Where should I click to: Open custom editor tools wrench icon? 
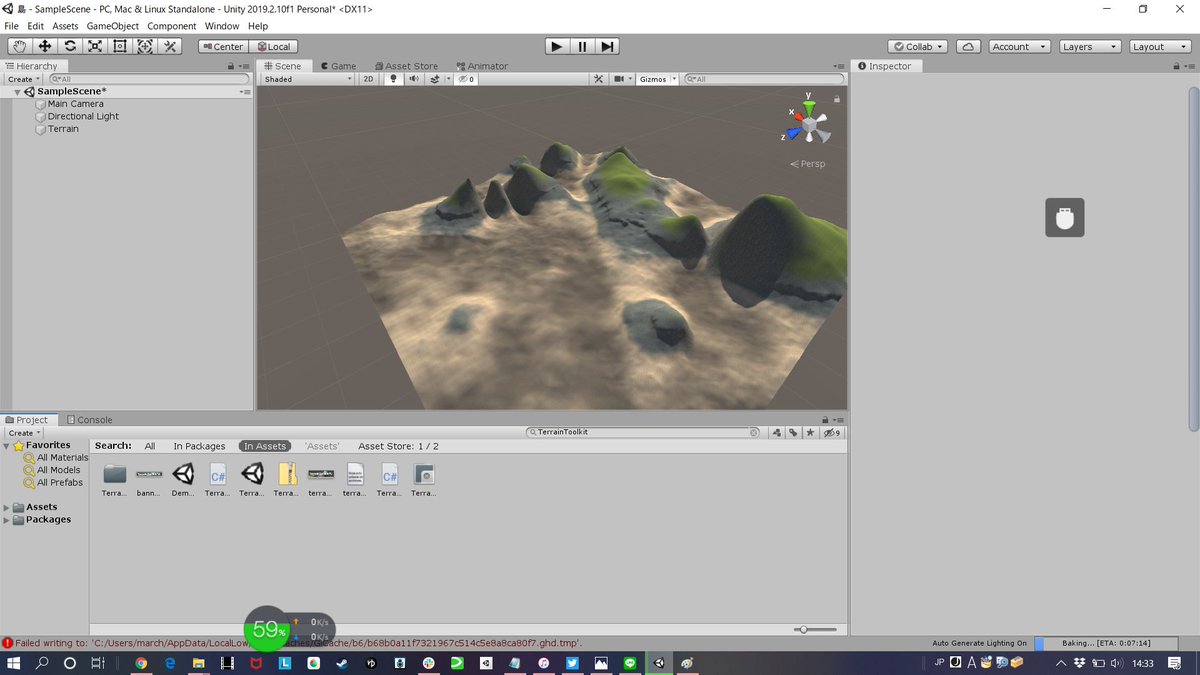[x=170, y=46]
